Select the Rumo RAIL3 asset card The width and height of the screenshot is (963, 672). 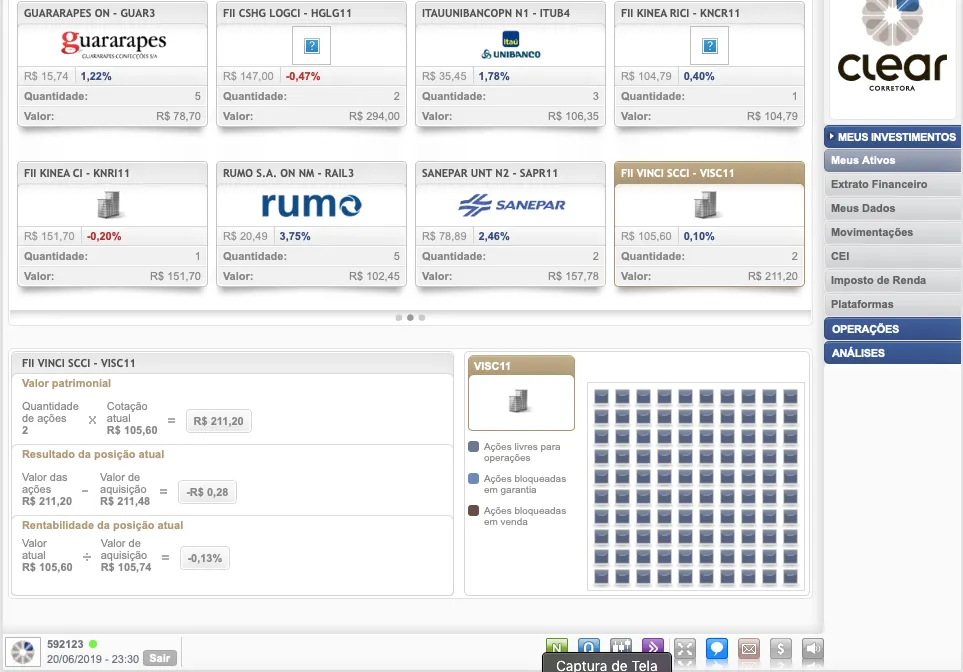point(311,224)
